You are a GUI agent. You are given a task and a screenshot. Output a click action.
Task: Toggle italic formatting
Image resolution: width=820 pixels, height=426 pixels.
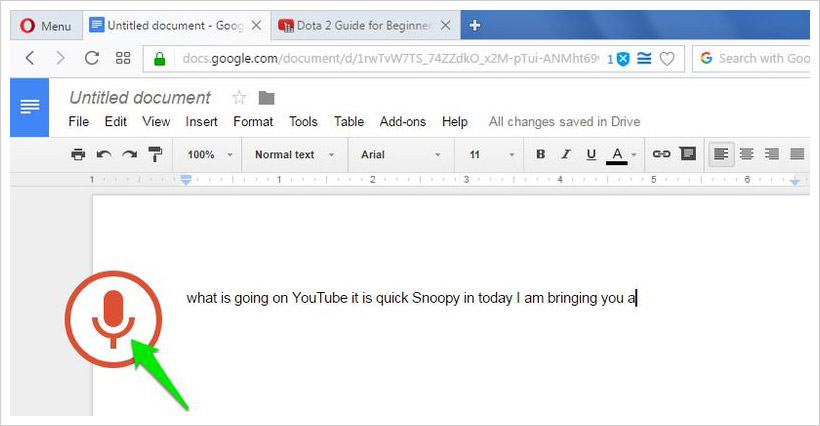pyautogui.click(x=566, y=154)
